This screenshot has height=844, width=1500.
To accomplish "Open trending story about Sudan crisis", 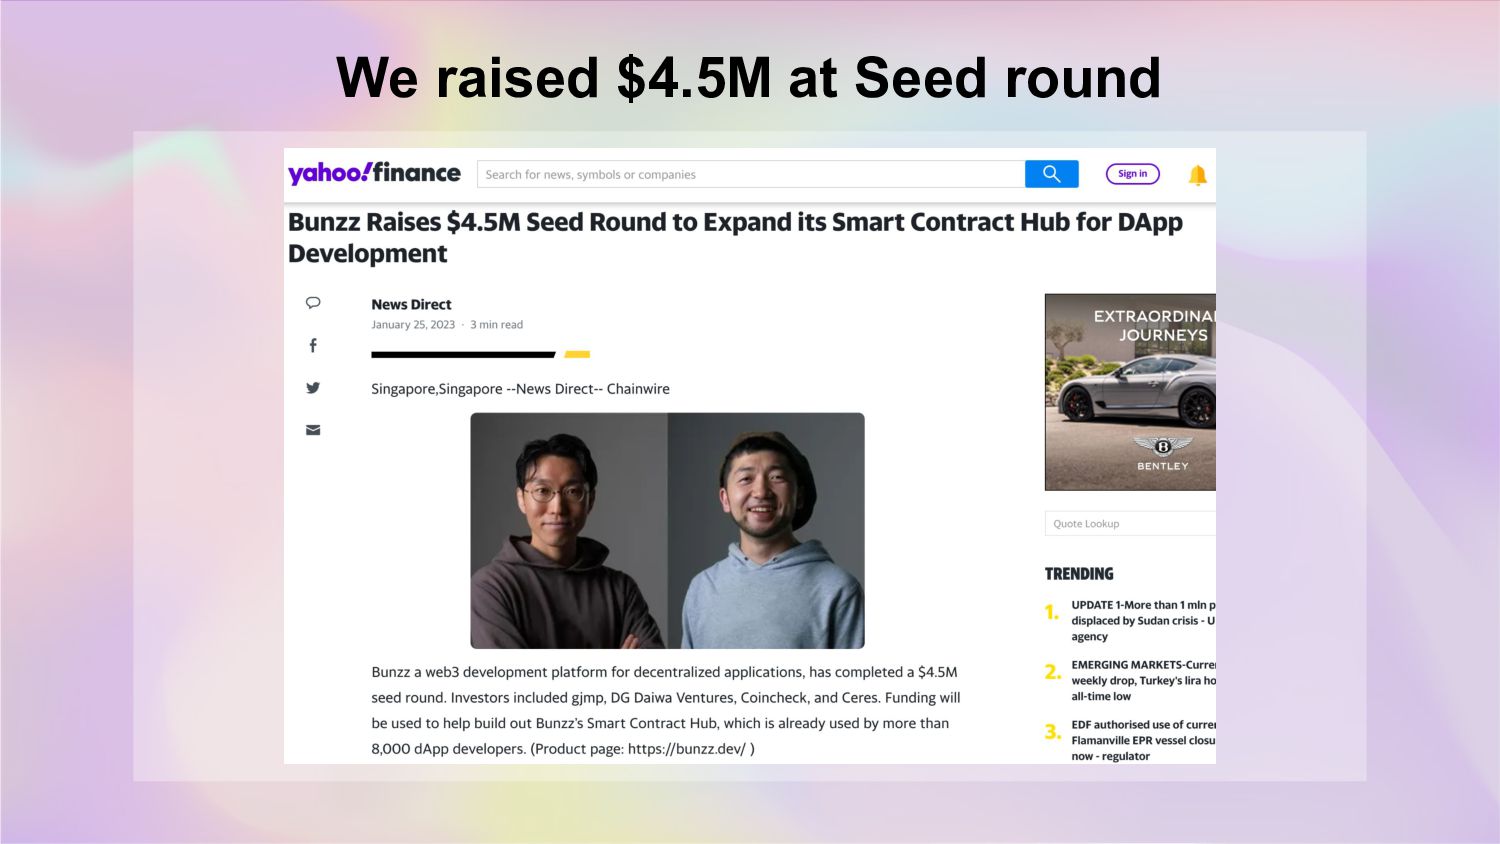I will 1143,620.
